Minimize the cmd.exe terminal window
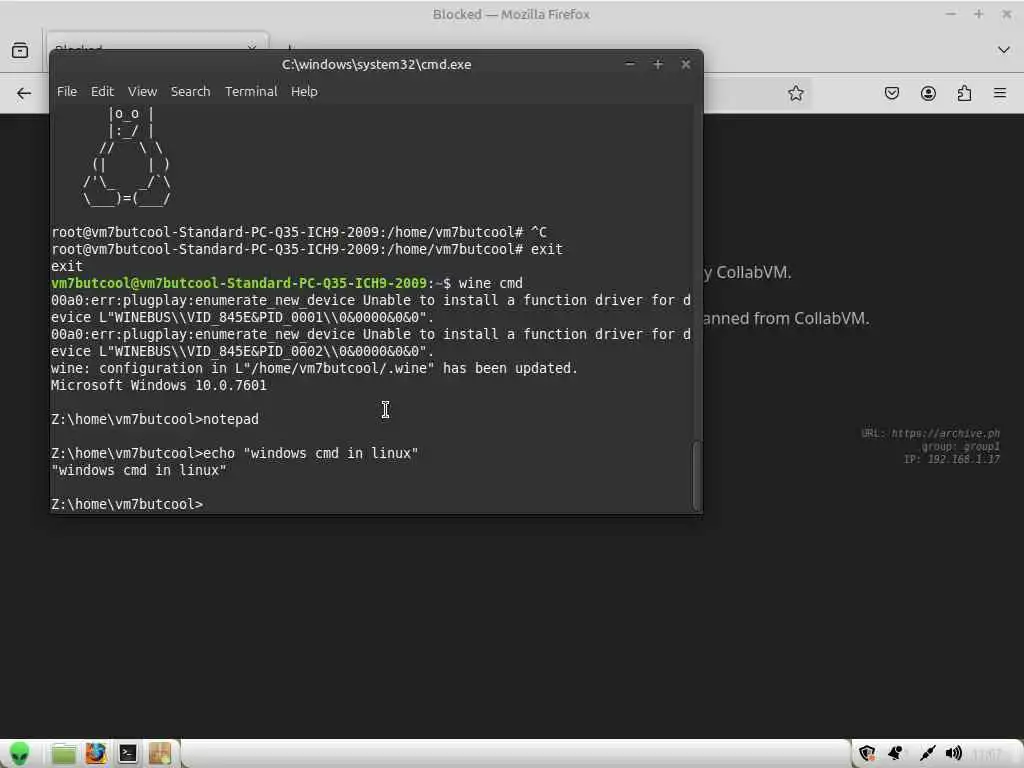Screen dimensions: 1024x768 click(x=630, y=64)
